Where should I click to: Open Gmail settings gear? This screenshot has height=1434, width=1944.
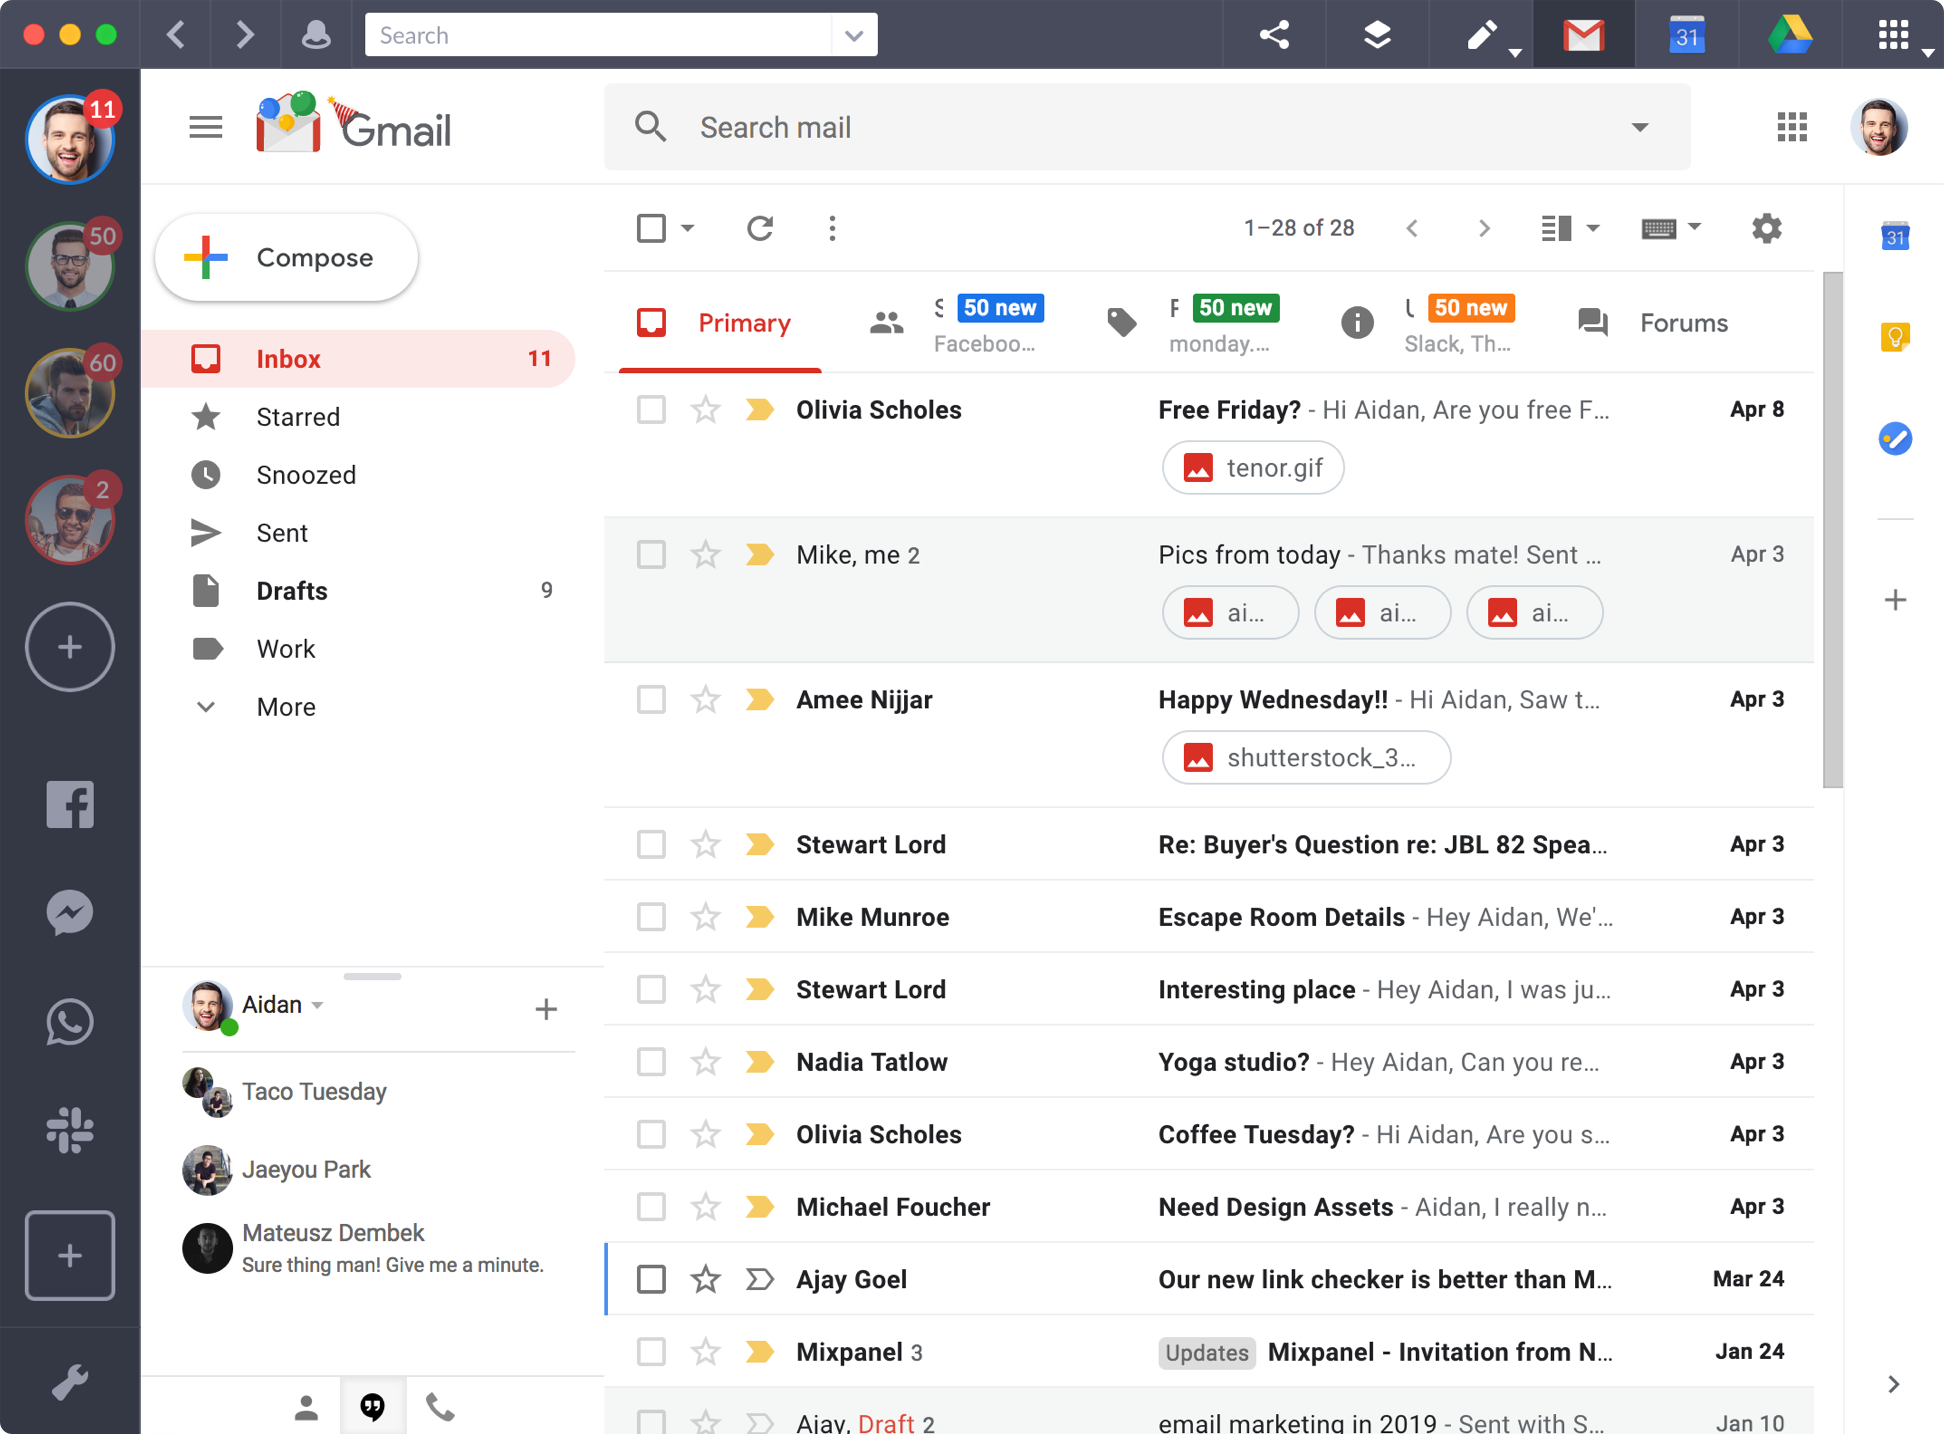click(1767, 228)
